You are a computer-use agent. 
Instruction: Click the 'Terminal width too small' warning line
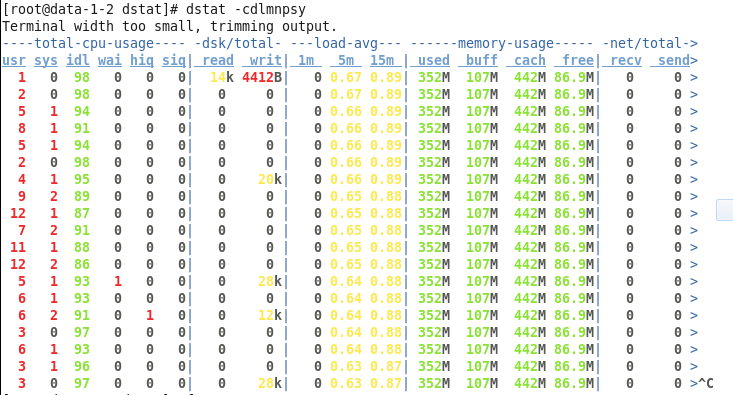coord(170,26)
